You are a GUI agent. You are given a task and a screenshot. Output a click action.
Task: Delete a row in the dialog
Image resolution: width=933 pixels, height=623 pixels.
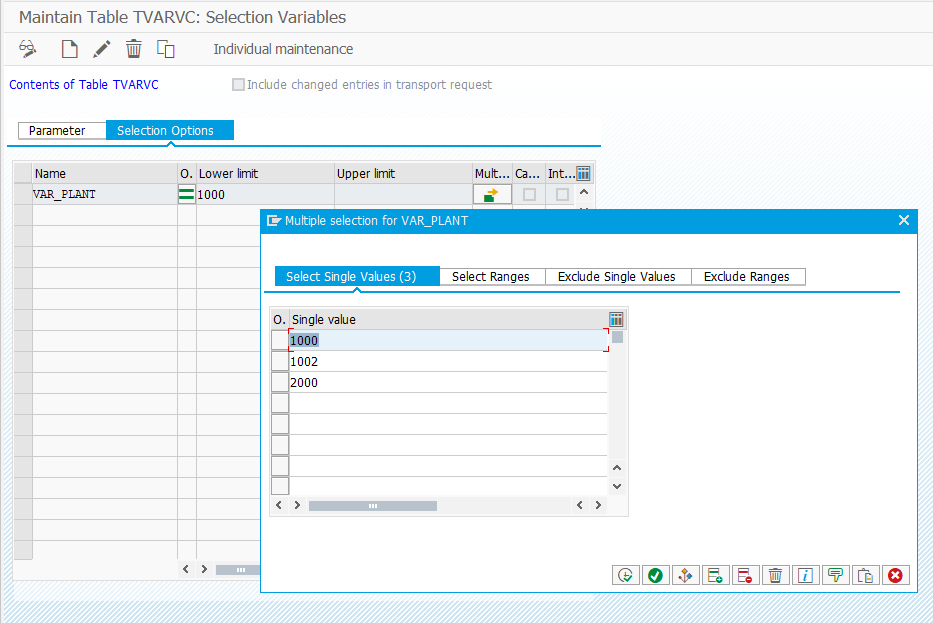coord(745,575)
